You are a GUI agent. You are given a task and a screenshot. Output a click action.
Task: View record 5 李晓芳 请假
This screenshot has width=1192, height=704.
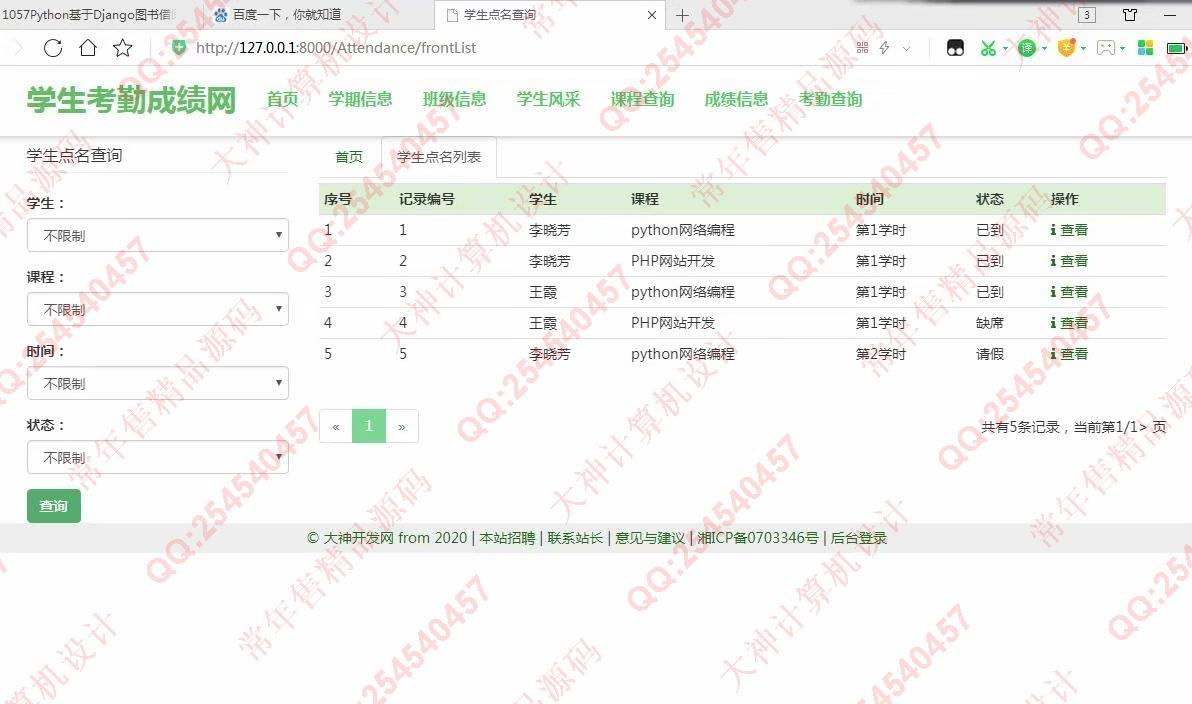[x=1069, y=354]
